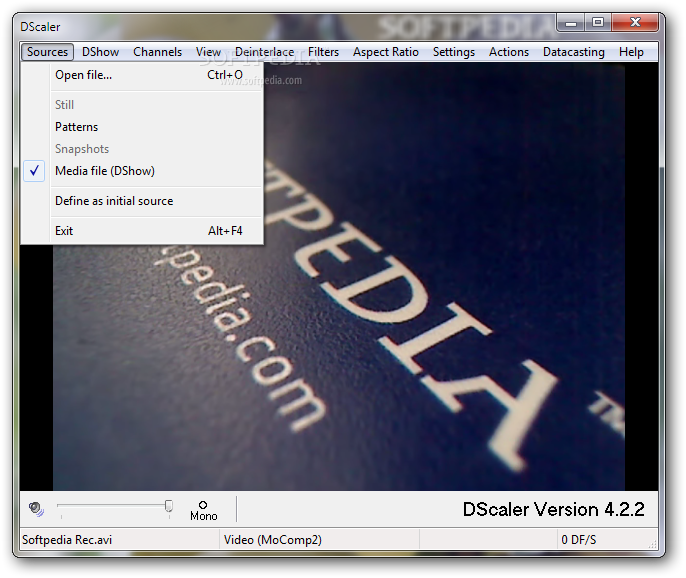The height and width of the screenshot is (578, 686).
Task: Open the Filters menu
Action: (x=323, y=52)
